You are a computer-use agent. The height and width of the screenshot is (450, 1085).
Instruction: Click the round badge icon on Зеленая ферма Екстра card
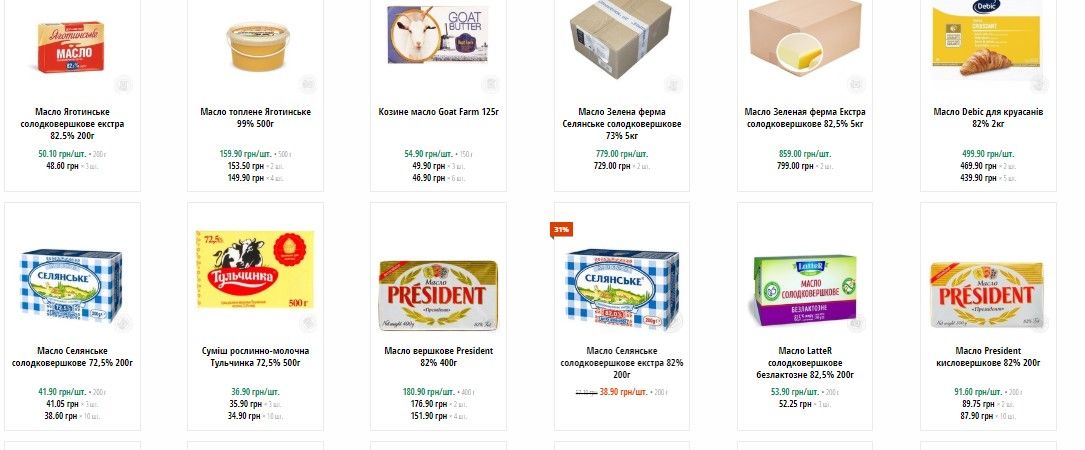tap(856, 84)
